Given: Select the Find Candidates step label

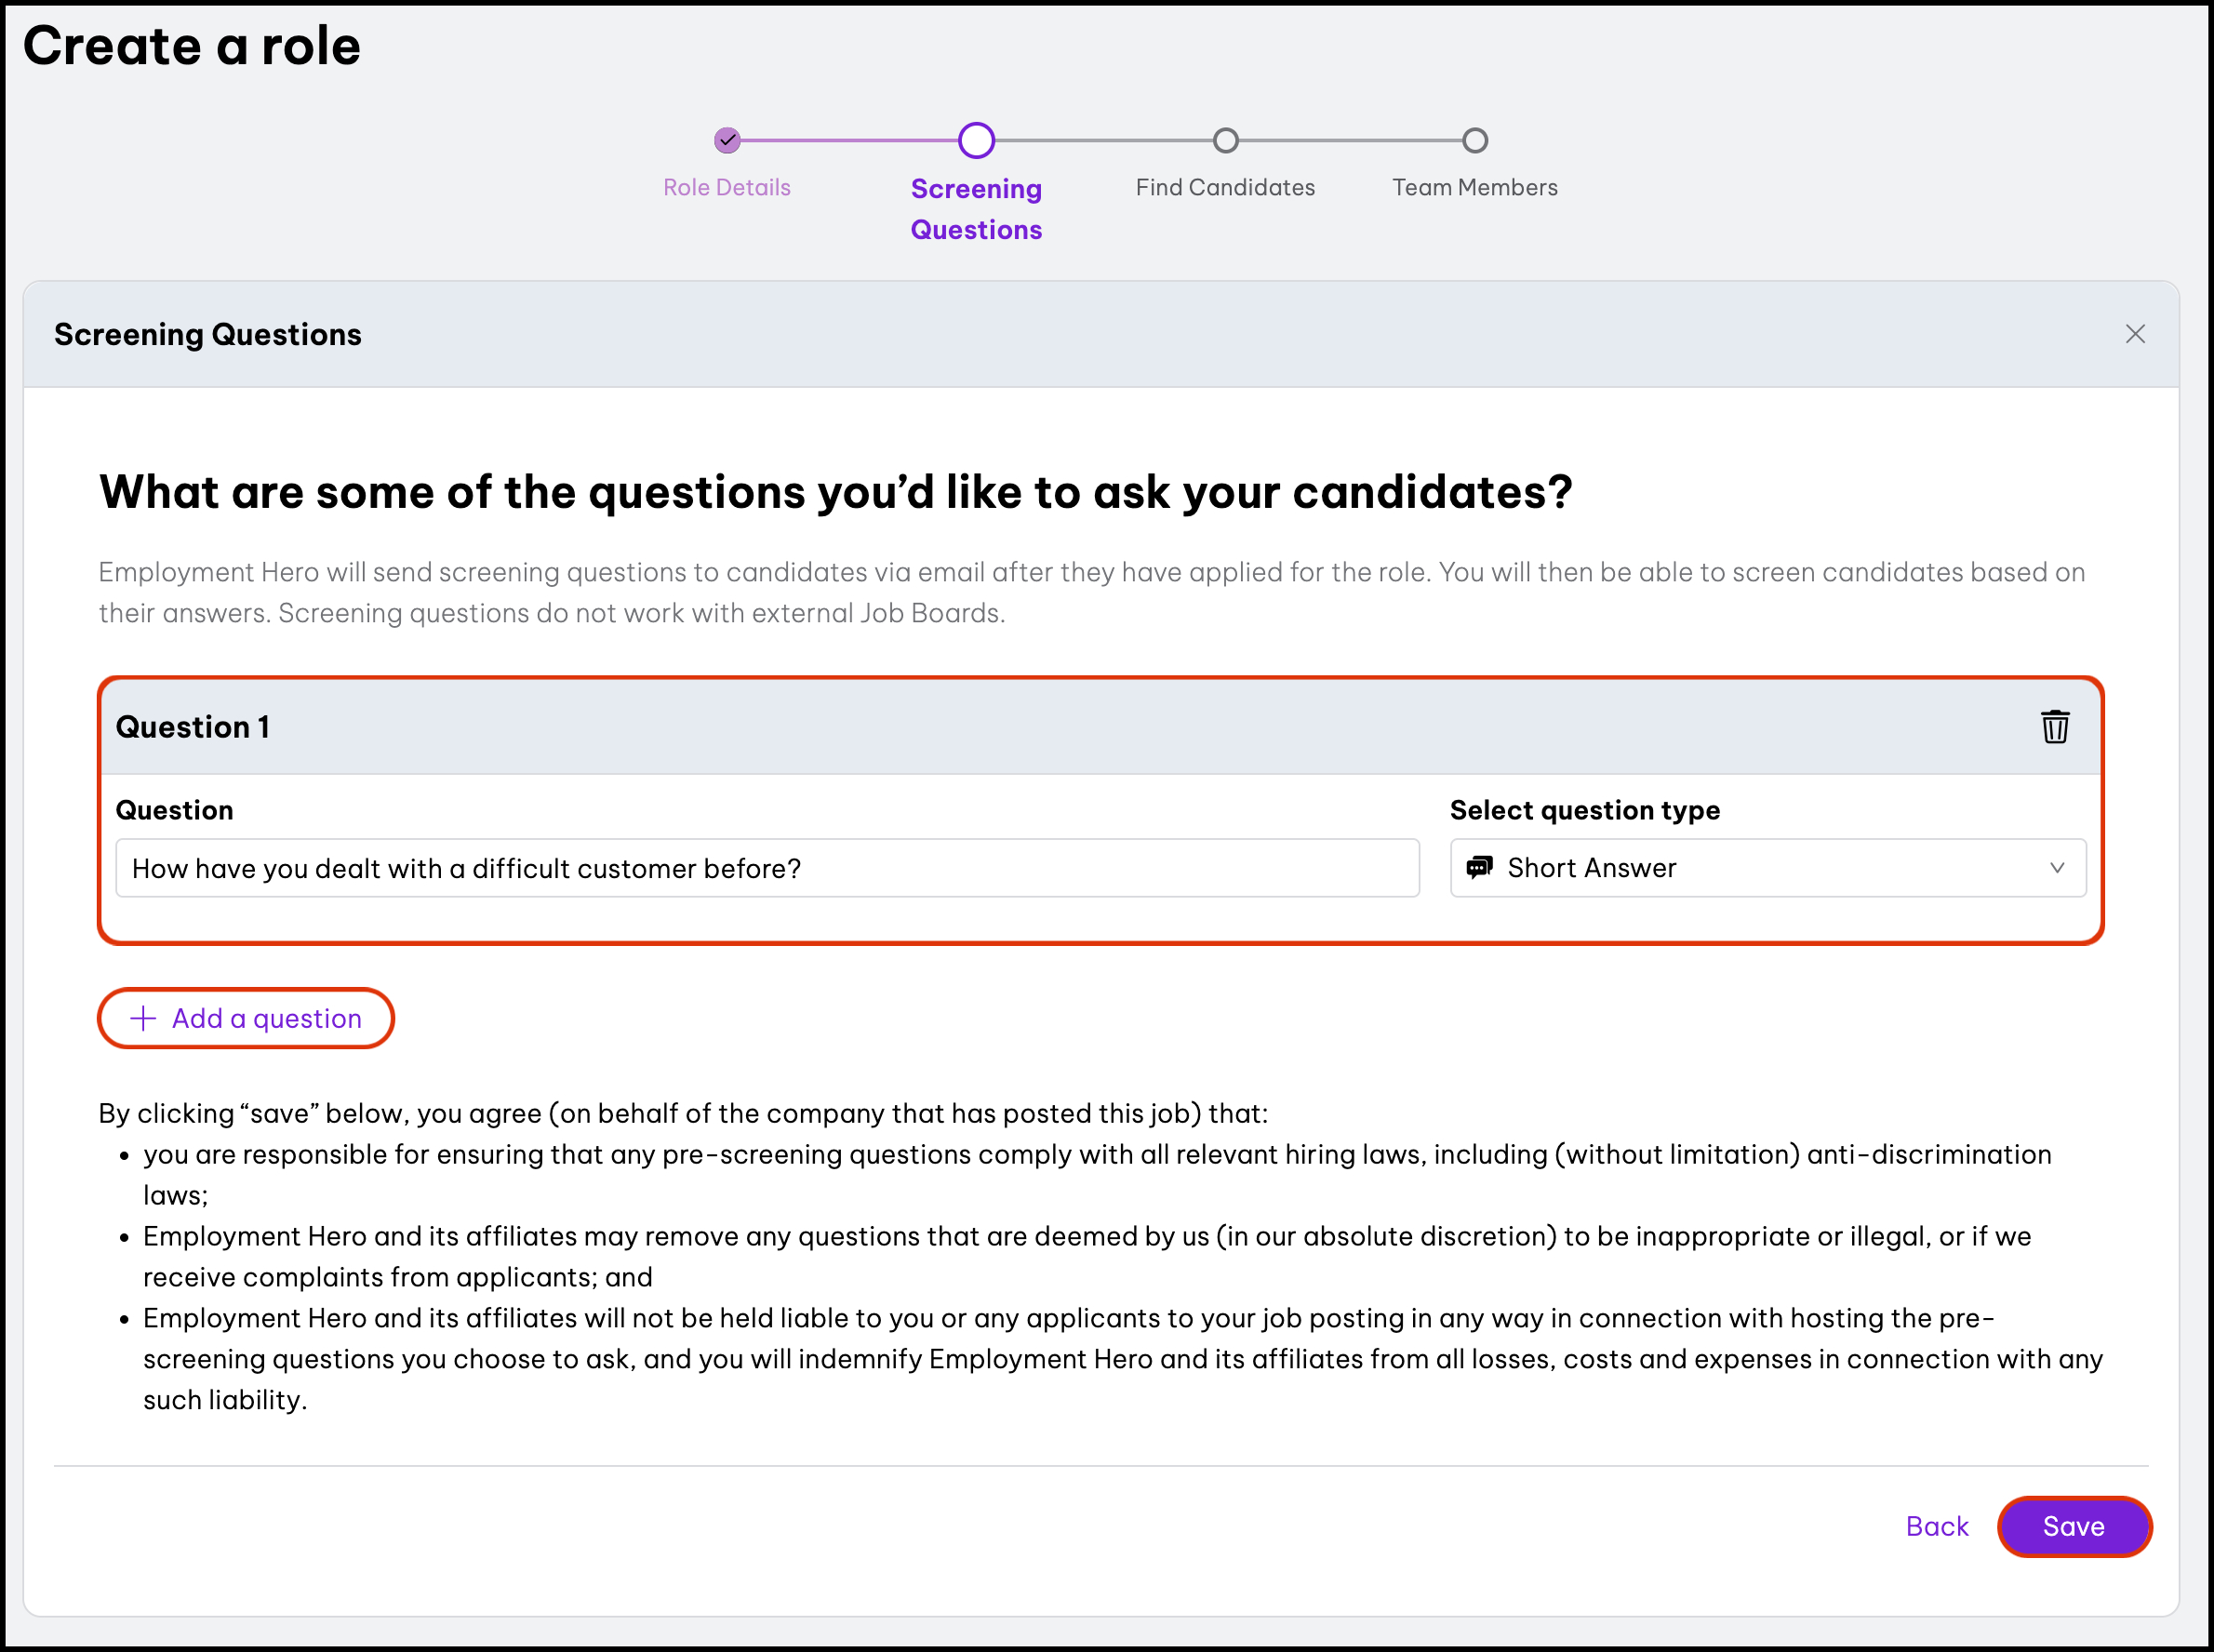Looking at the screenshot, I should (x=1225, y=187).
